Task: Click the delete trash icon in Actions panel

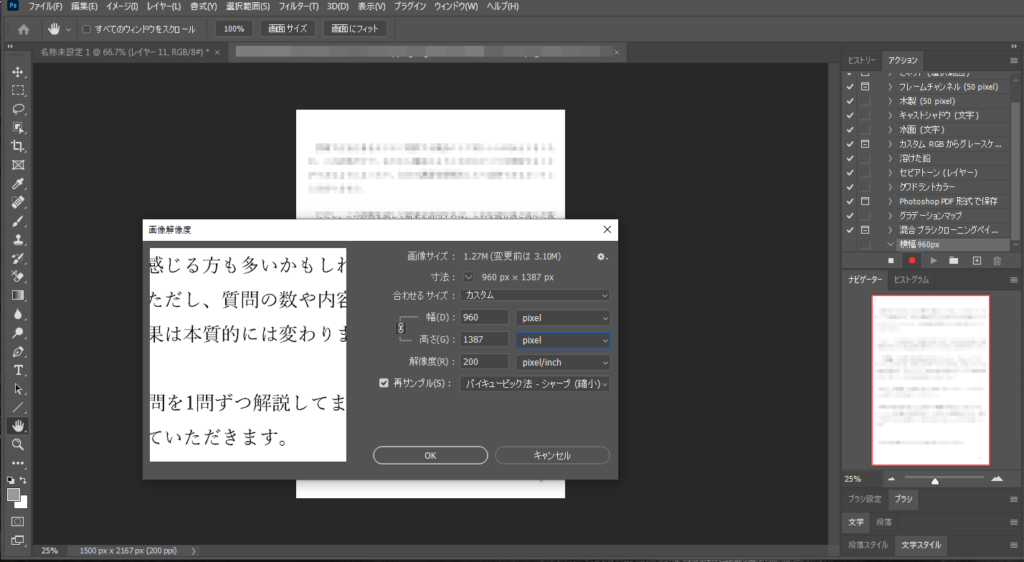Action: (996, 260)
